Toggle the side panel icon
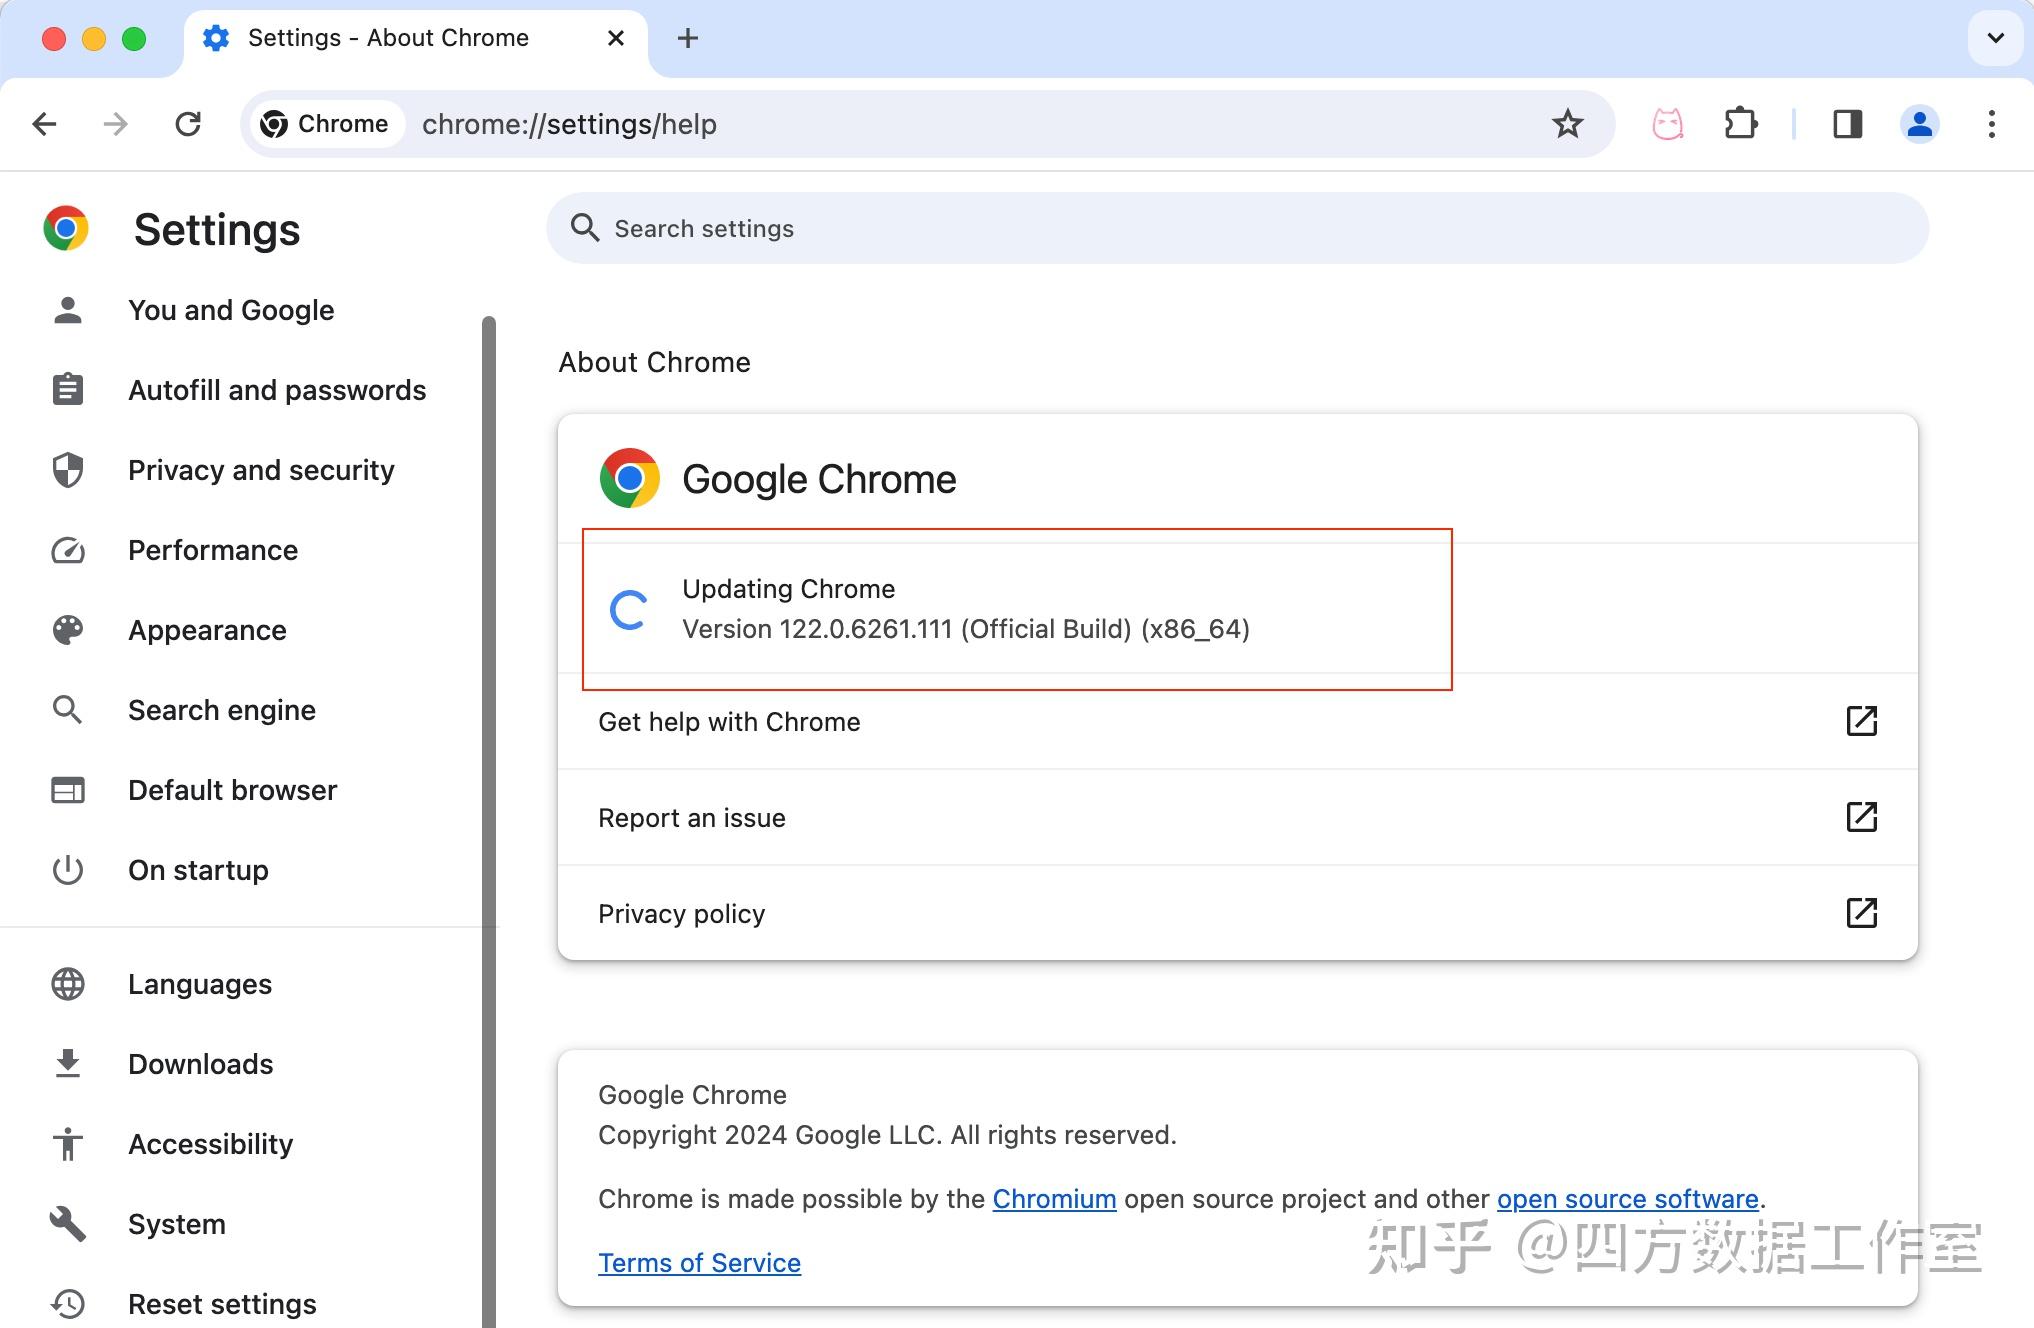Screen dimensions: 2034x1328 tap(1847, 124)
